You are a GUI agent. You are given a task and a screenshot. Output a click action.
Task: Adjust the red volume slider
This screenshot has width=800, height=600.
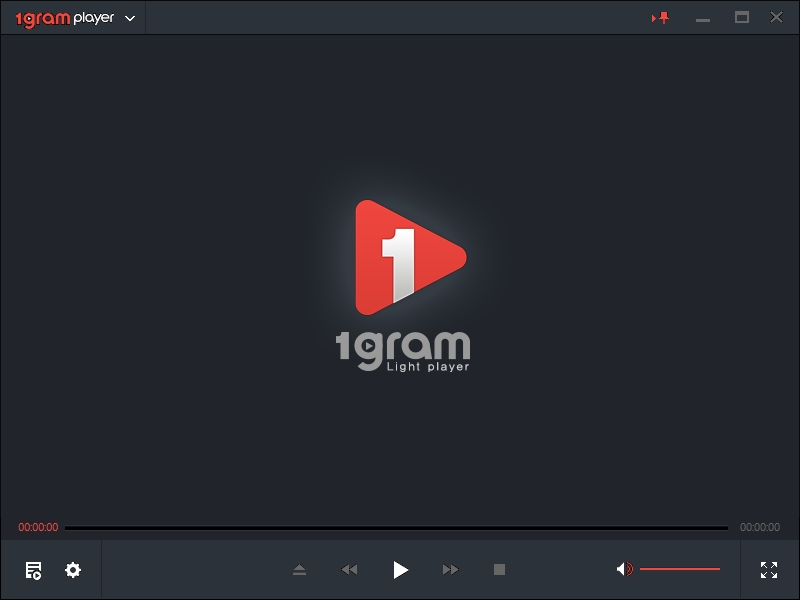(x=680, y=569)
